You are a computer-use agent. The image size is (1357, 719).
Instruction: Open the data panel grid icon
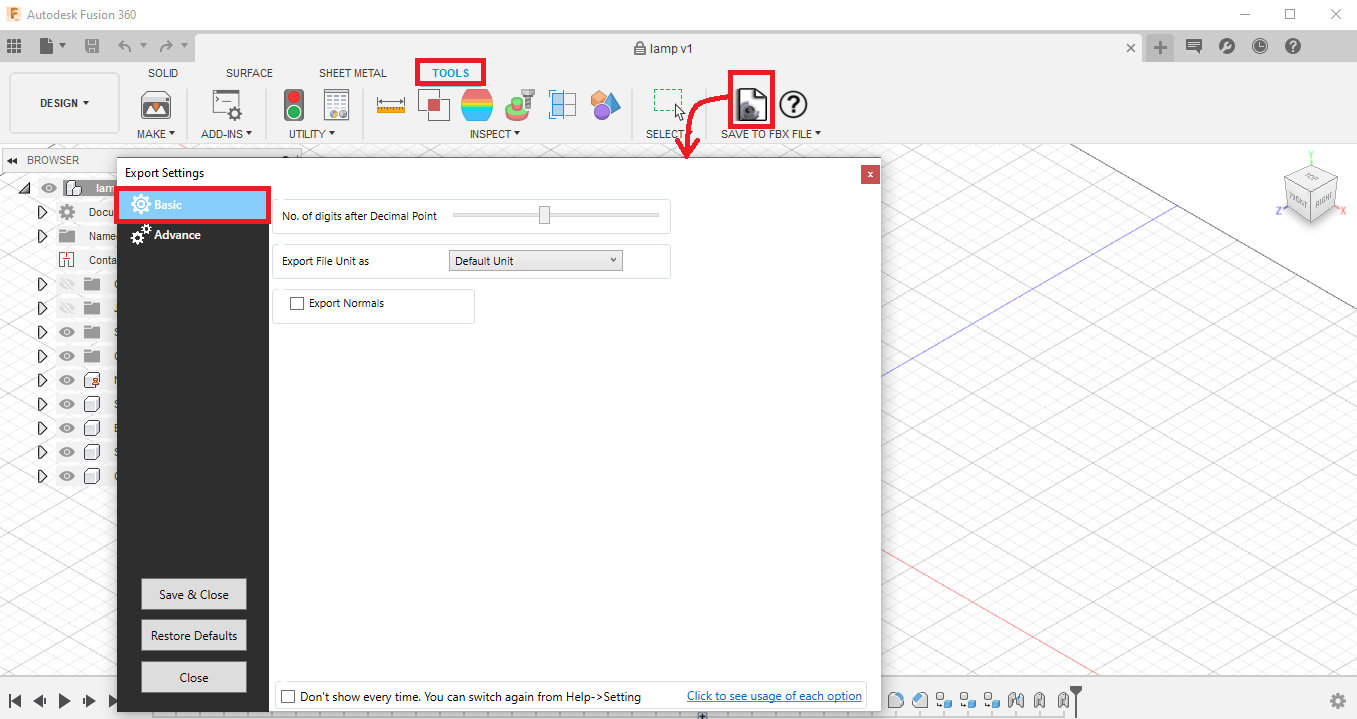(x=14, y=46)
